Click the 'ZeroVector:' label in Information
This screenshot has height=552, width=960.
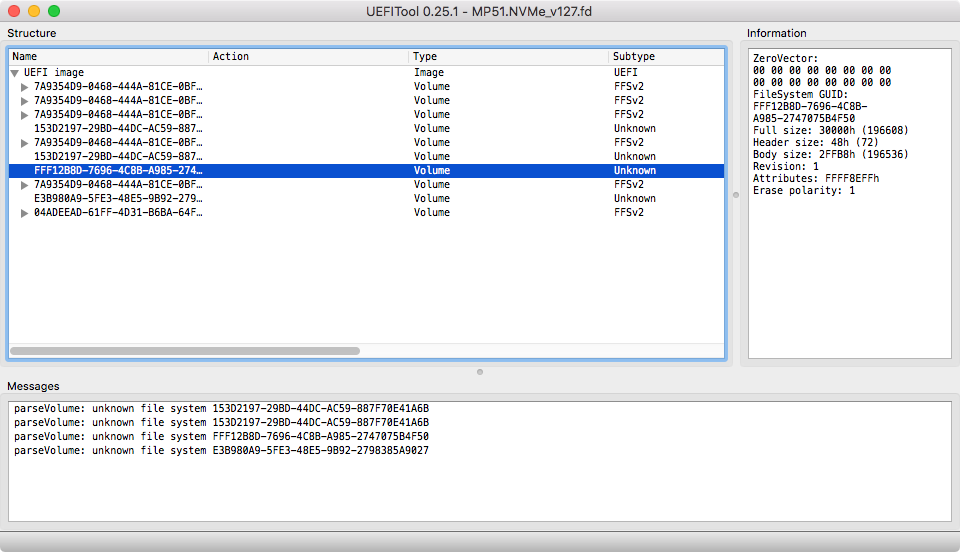(x=786, y=58)
